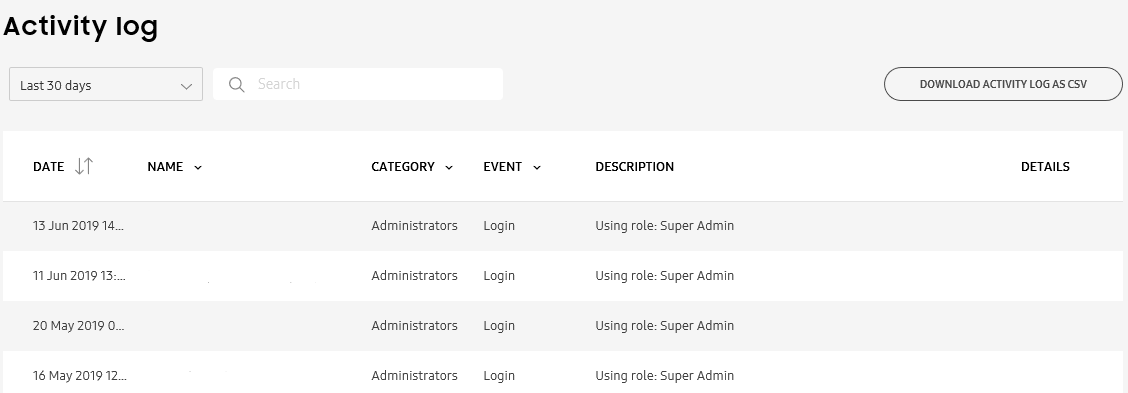Click the Activity log page heading

click(x=81, y=27)
